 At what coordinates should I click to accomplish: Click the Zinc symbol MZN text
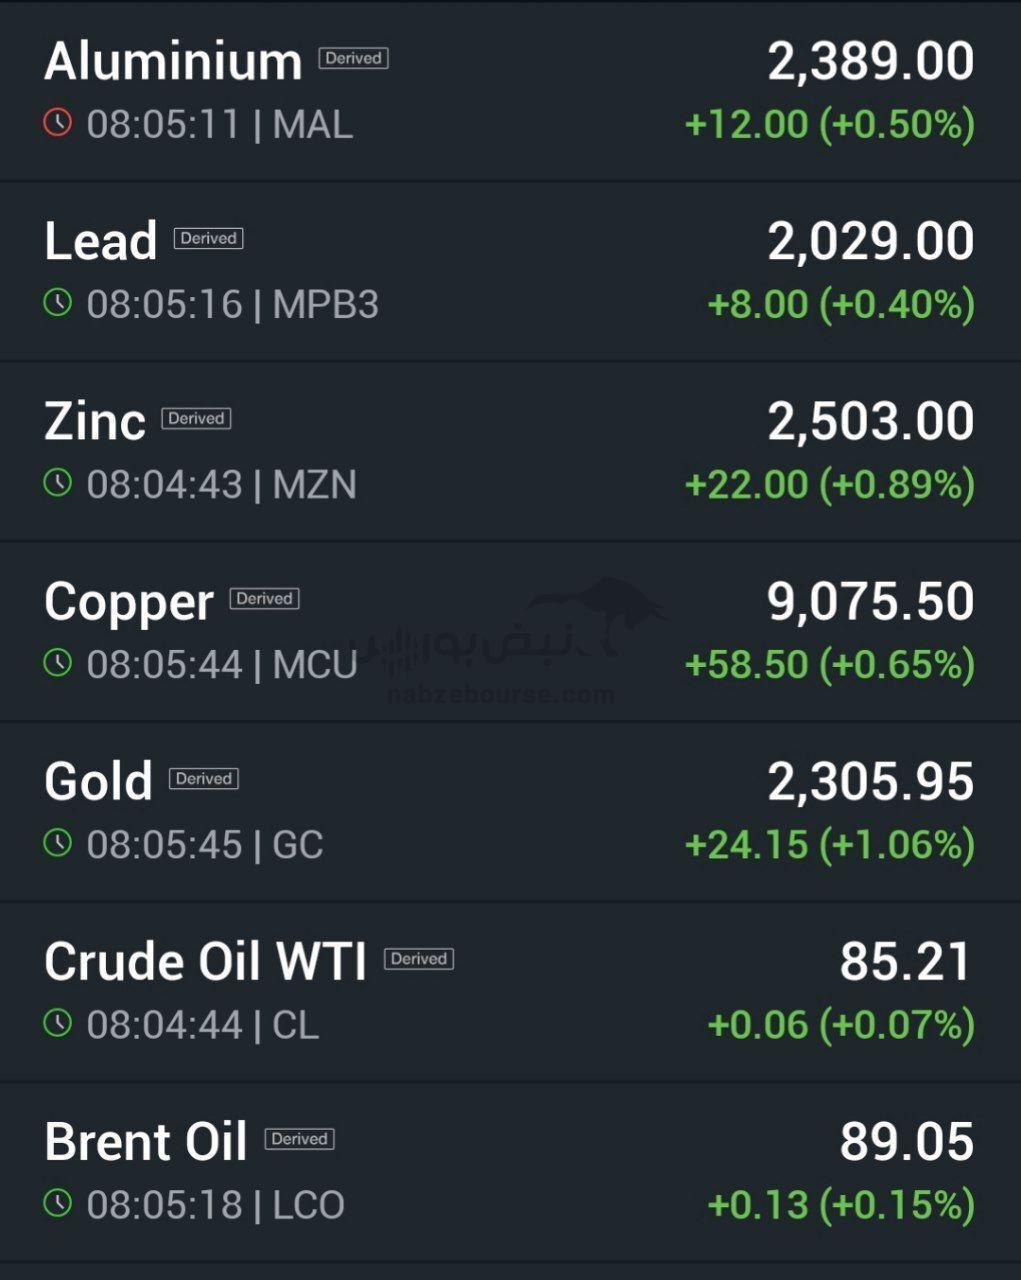coord(315,485)
